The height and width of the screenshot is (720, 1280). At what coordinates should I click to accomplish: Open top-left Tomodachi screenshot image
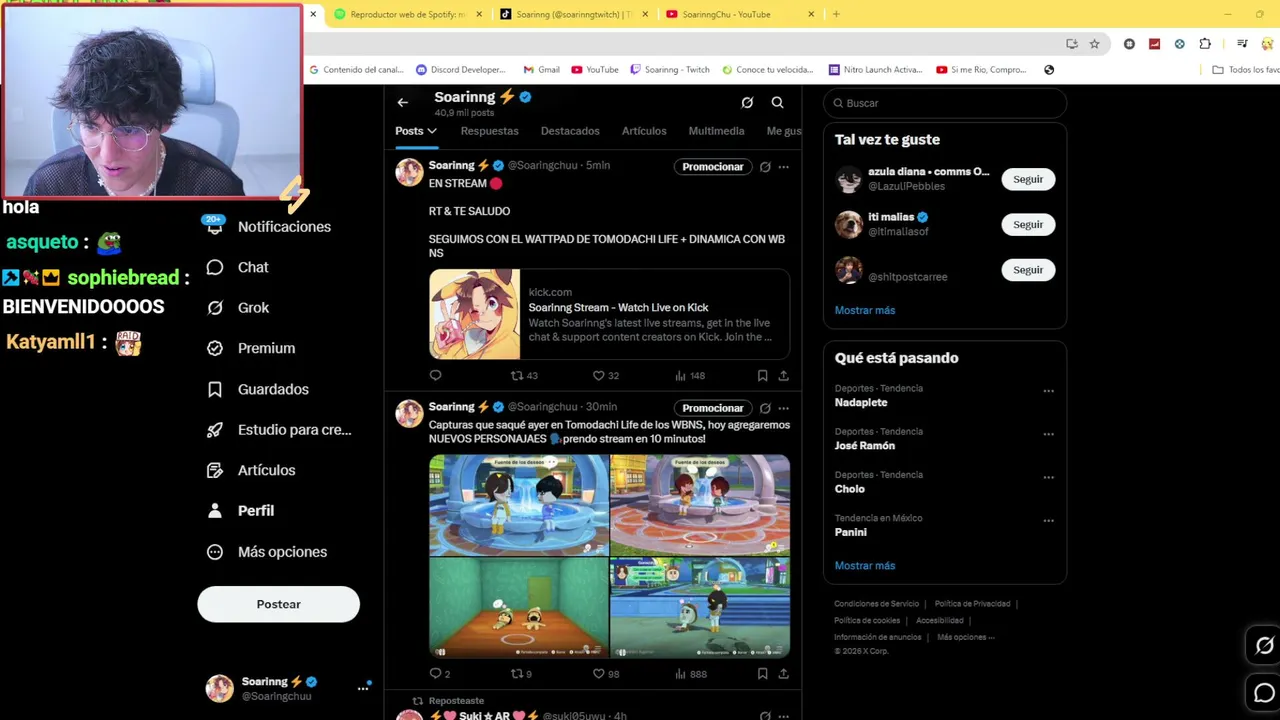point(519,505)
